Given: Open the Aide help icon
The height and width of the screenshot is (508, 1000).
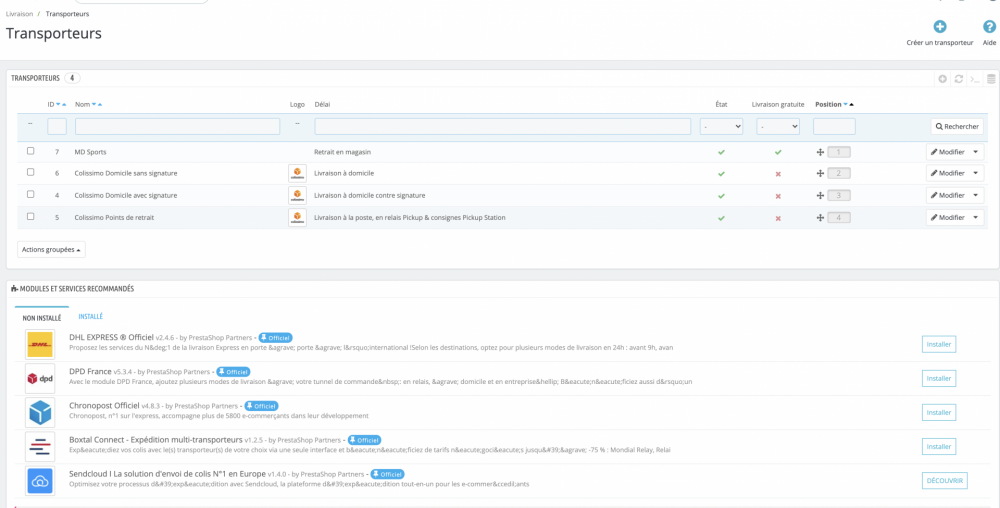Looking at the screenshot, I should [989, 27].
